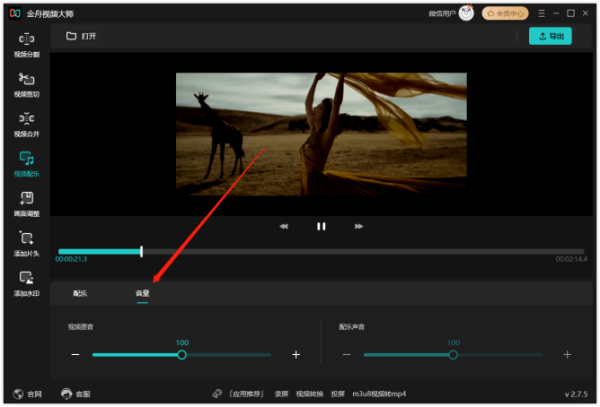Close the application window
This screenshot has width=600, height=407.
point(585,13)
